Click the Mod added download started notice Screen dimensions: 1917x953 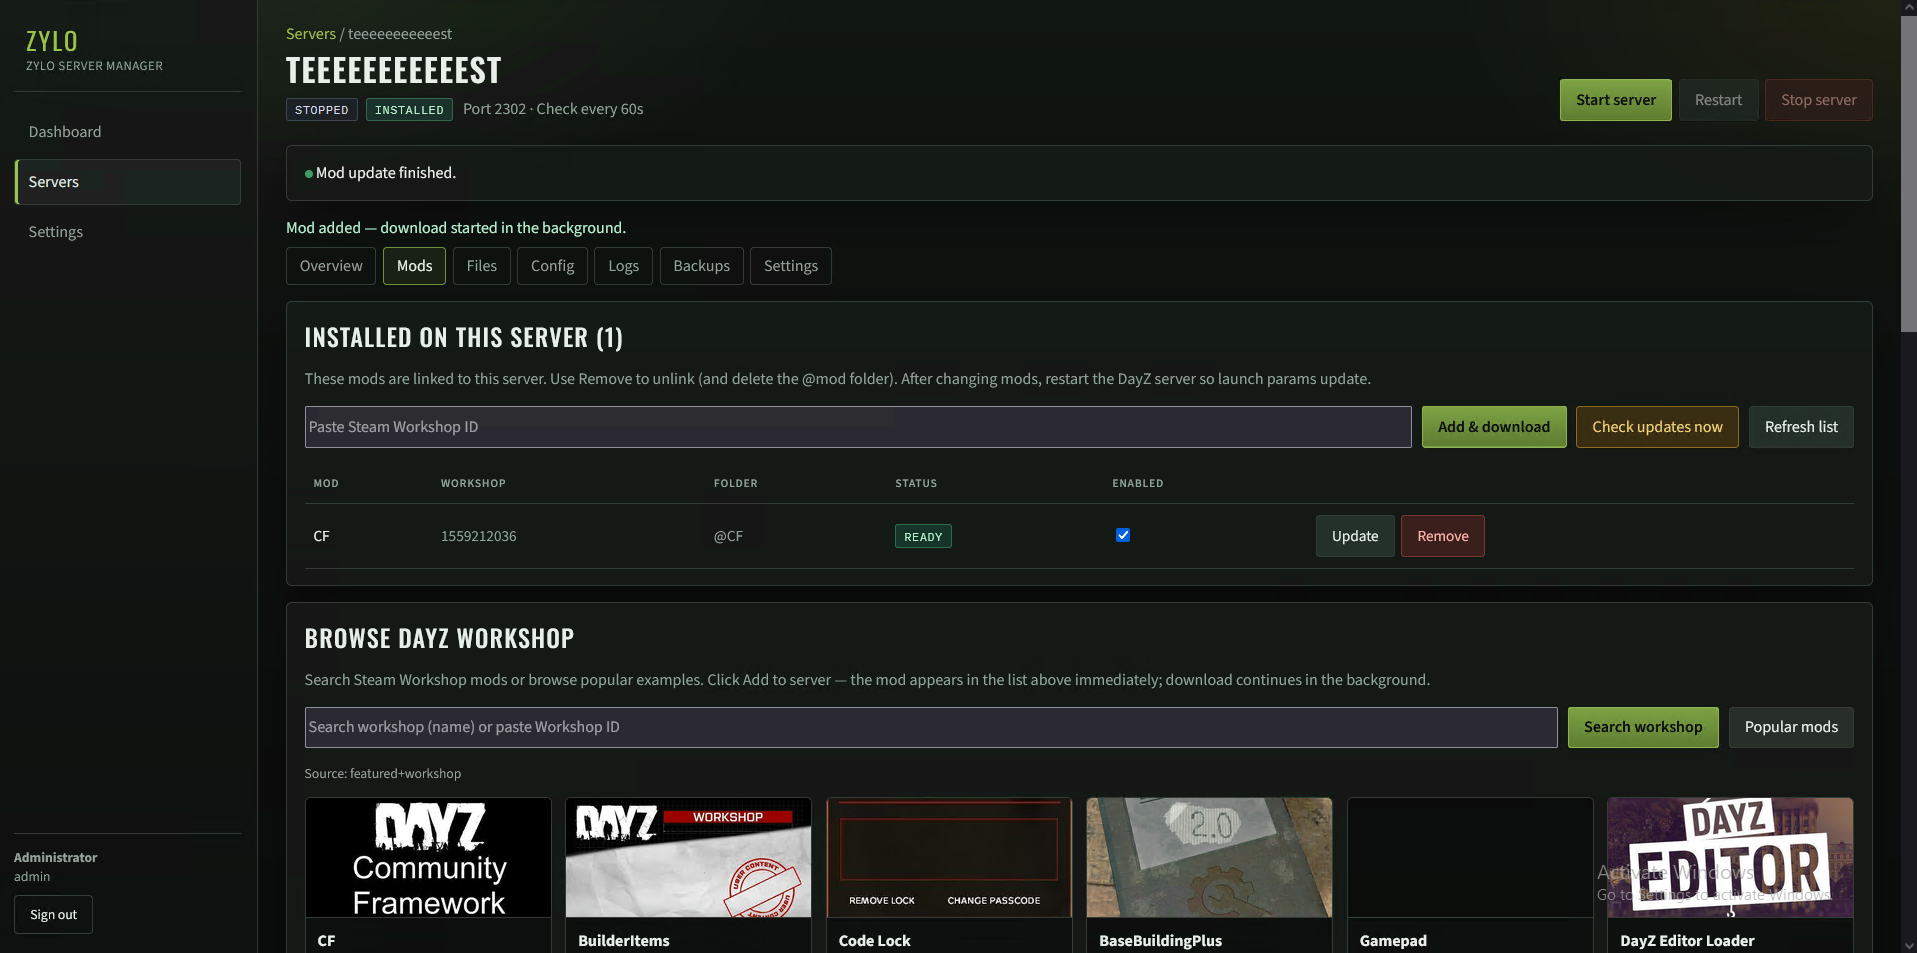(x=456, y=228)
